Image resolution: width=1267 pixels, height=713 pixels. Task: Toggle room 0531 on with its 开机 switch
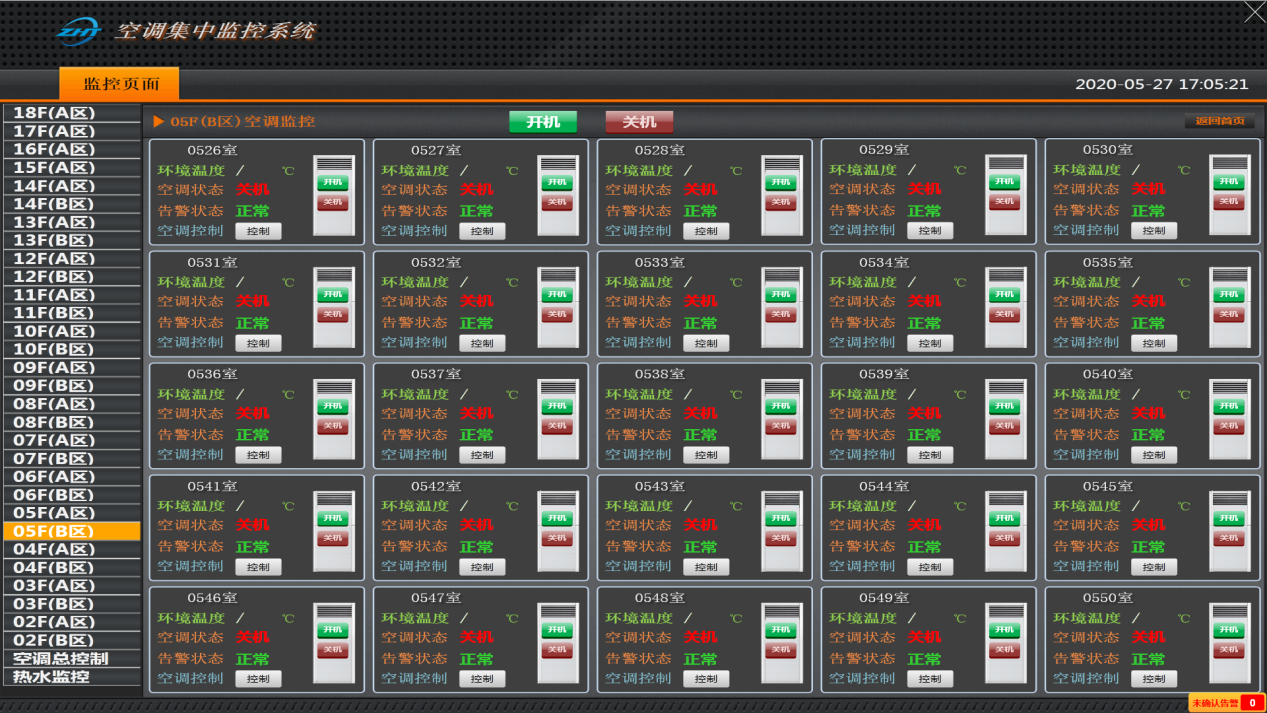pyautogui.click(x=334, y=293)
